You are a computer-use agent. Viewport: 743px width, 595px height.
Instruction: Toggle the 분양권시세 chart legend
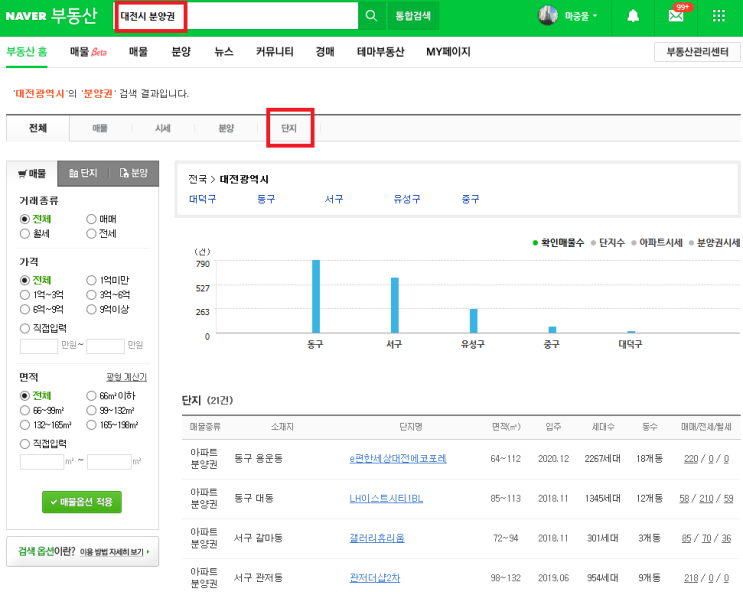[x=715, y=243]
